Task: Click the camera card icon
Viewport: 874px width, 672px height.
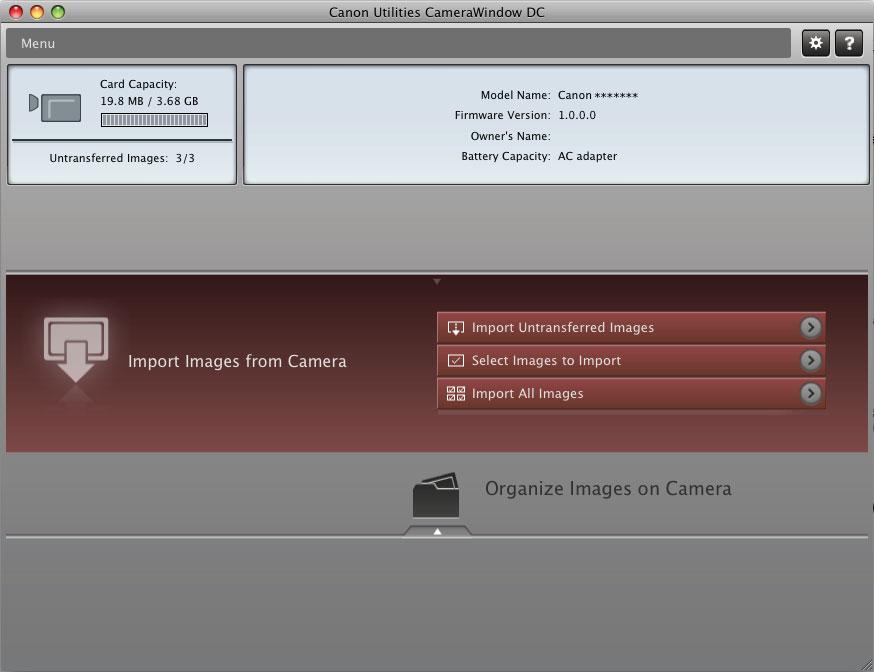Action: [x=55, y=107]
